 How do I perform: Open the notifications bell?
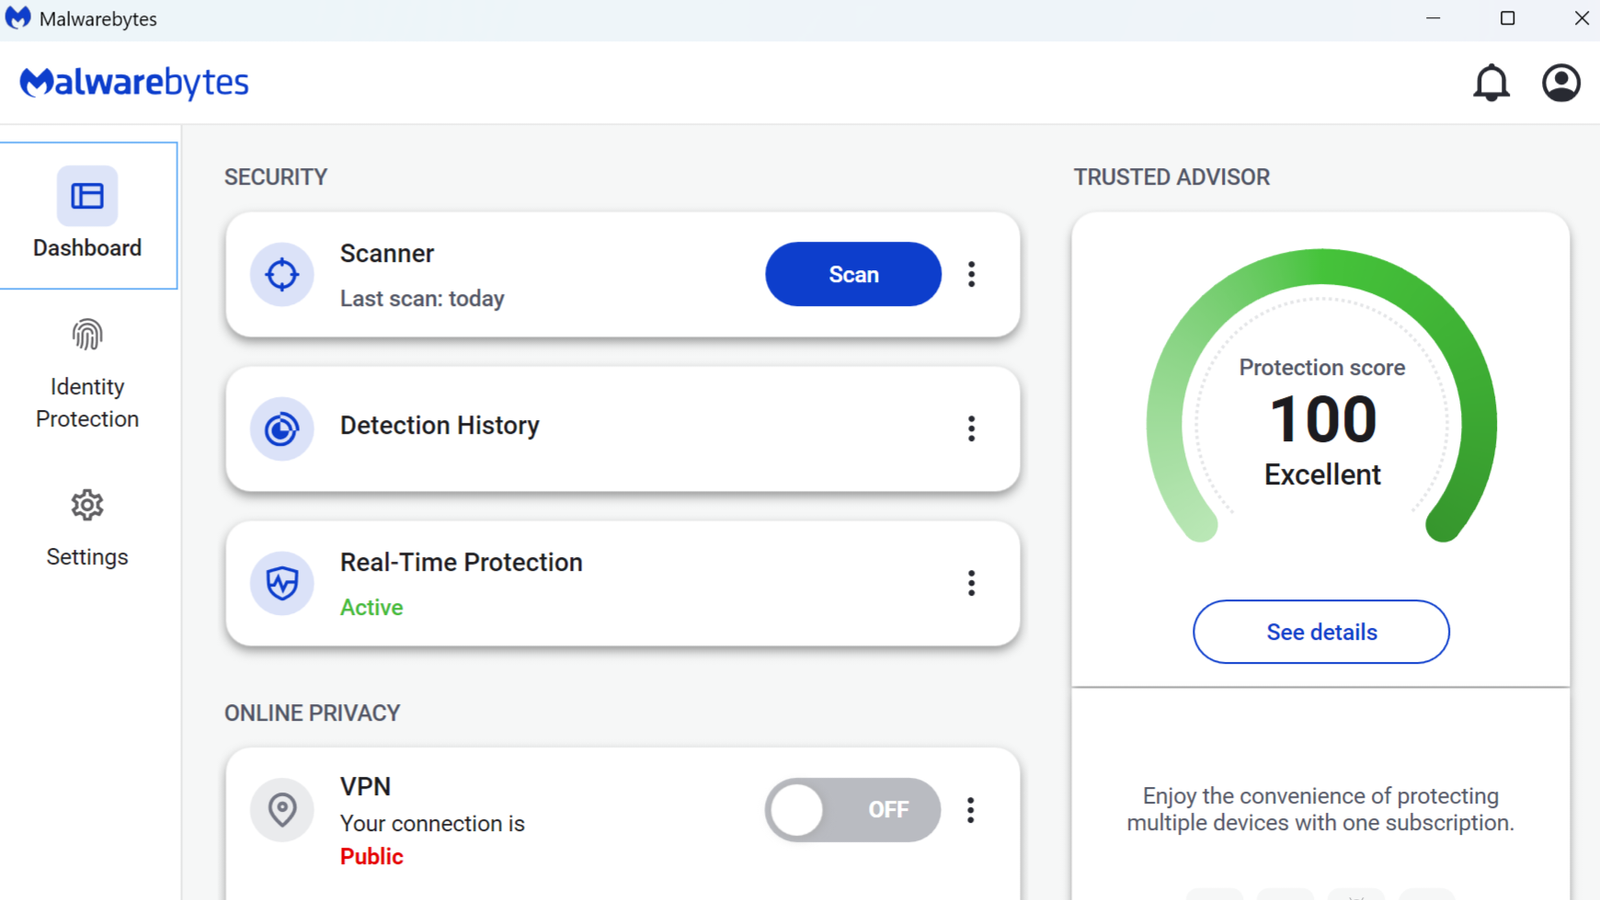(x=1491, y=83)
